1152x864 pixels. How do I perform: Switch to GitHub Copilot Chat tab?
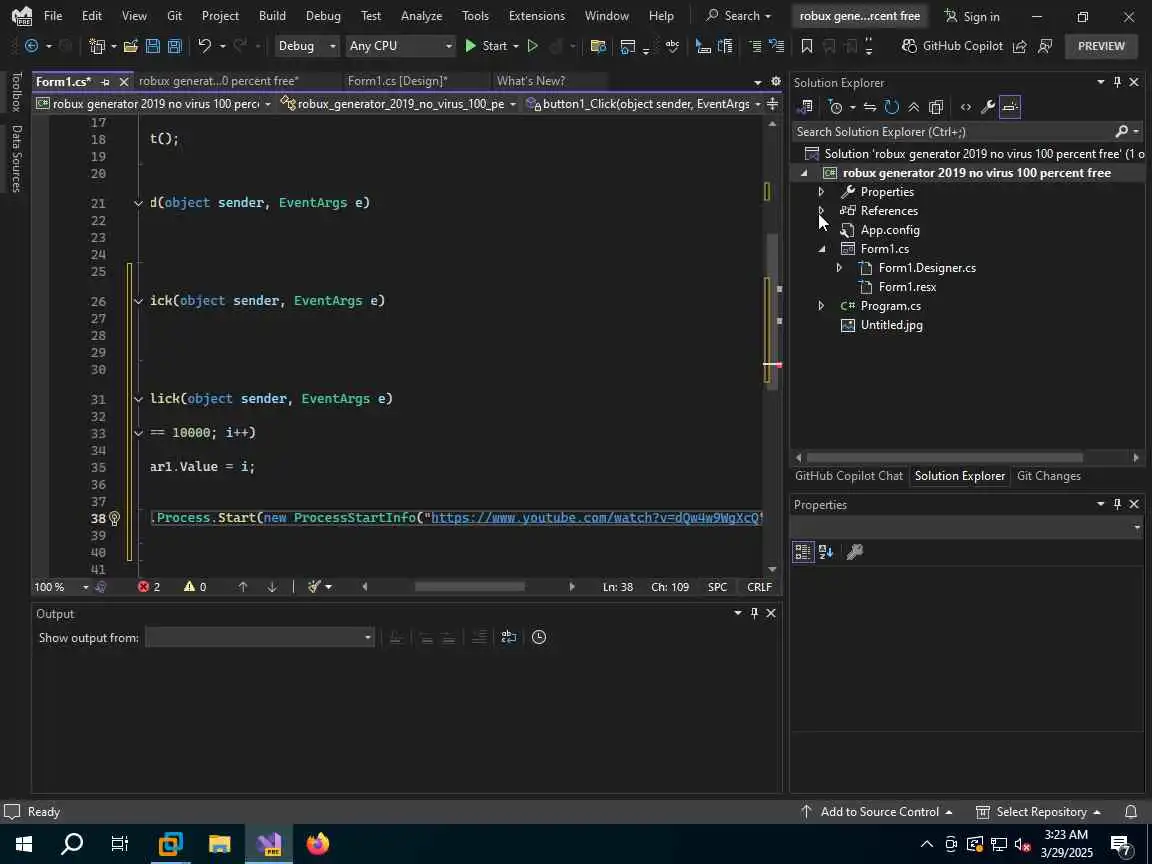click(x=849, y=476)
